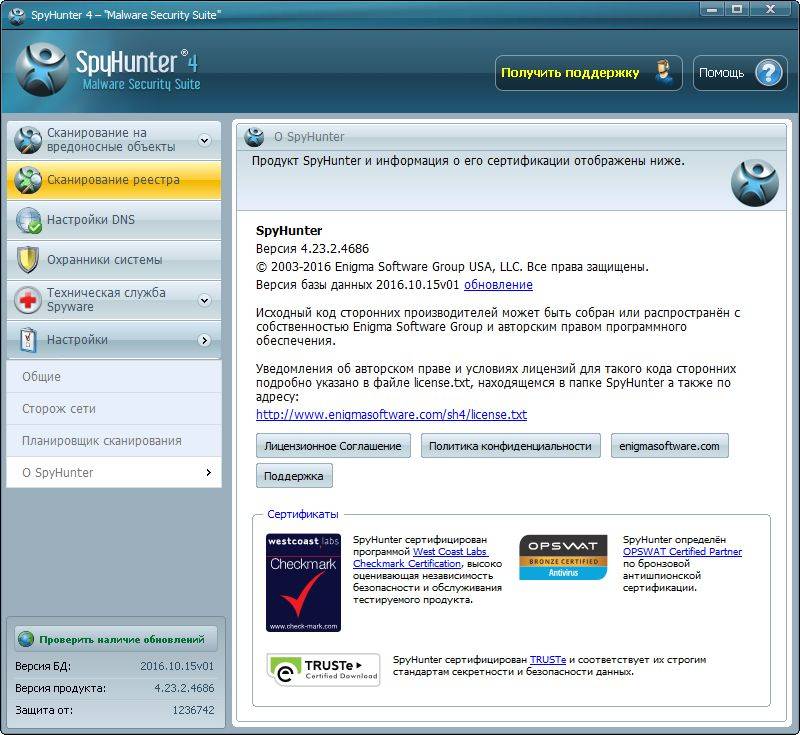Image resolution: width=800 pixels, height=735 pixels.
Task: Click the System Guards shield icon
Action: 28,260
